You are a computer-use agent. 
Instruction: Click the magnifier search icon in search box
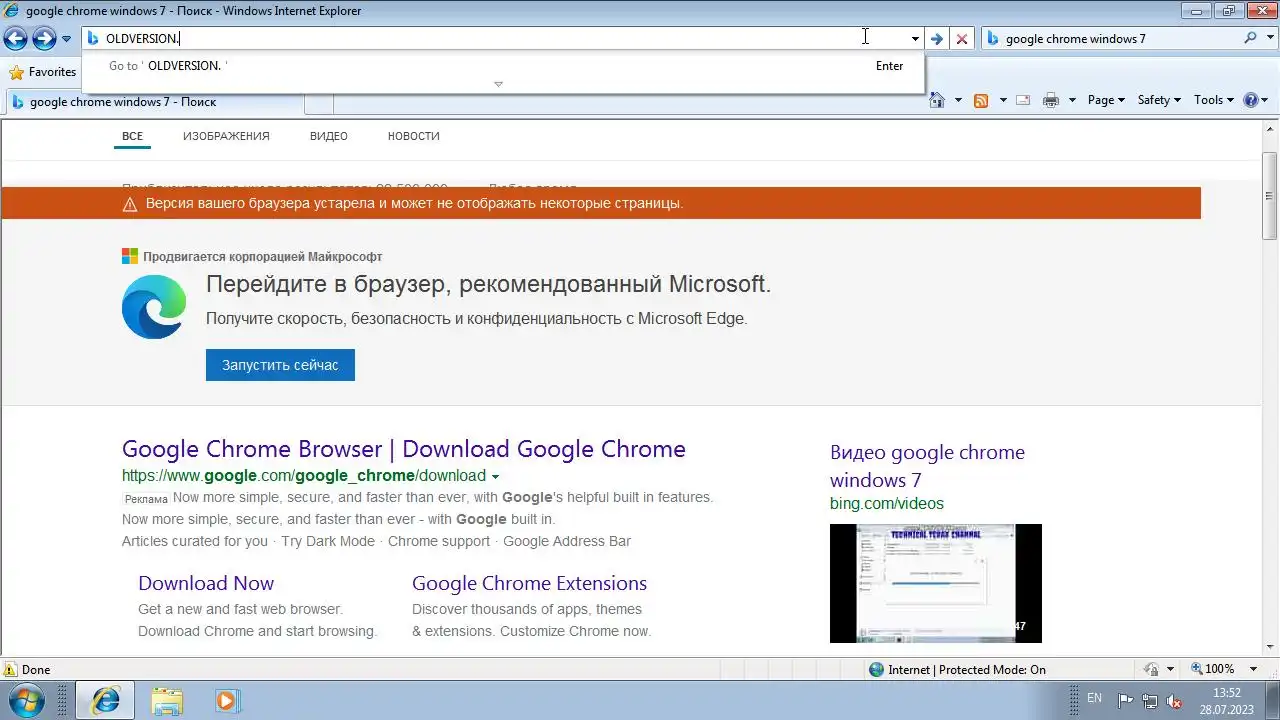(1250, 38)
